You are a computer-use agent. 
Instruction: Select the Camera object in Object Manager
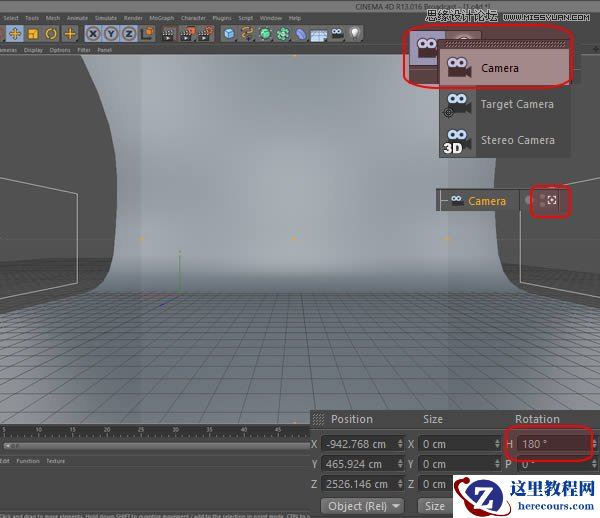[x=487, y=201]
